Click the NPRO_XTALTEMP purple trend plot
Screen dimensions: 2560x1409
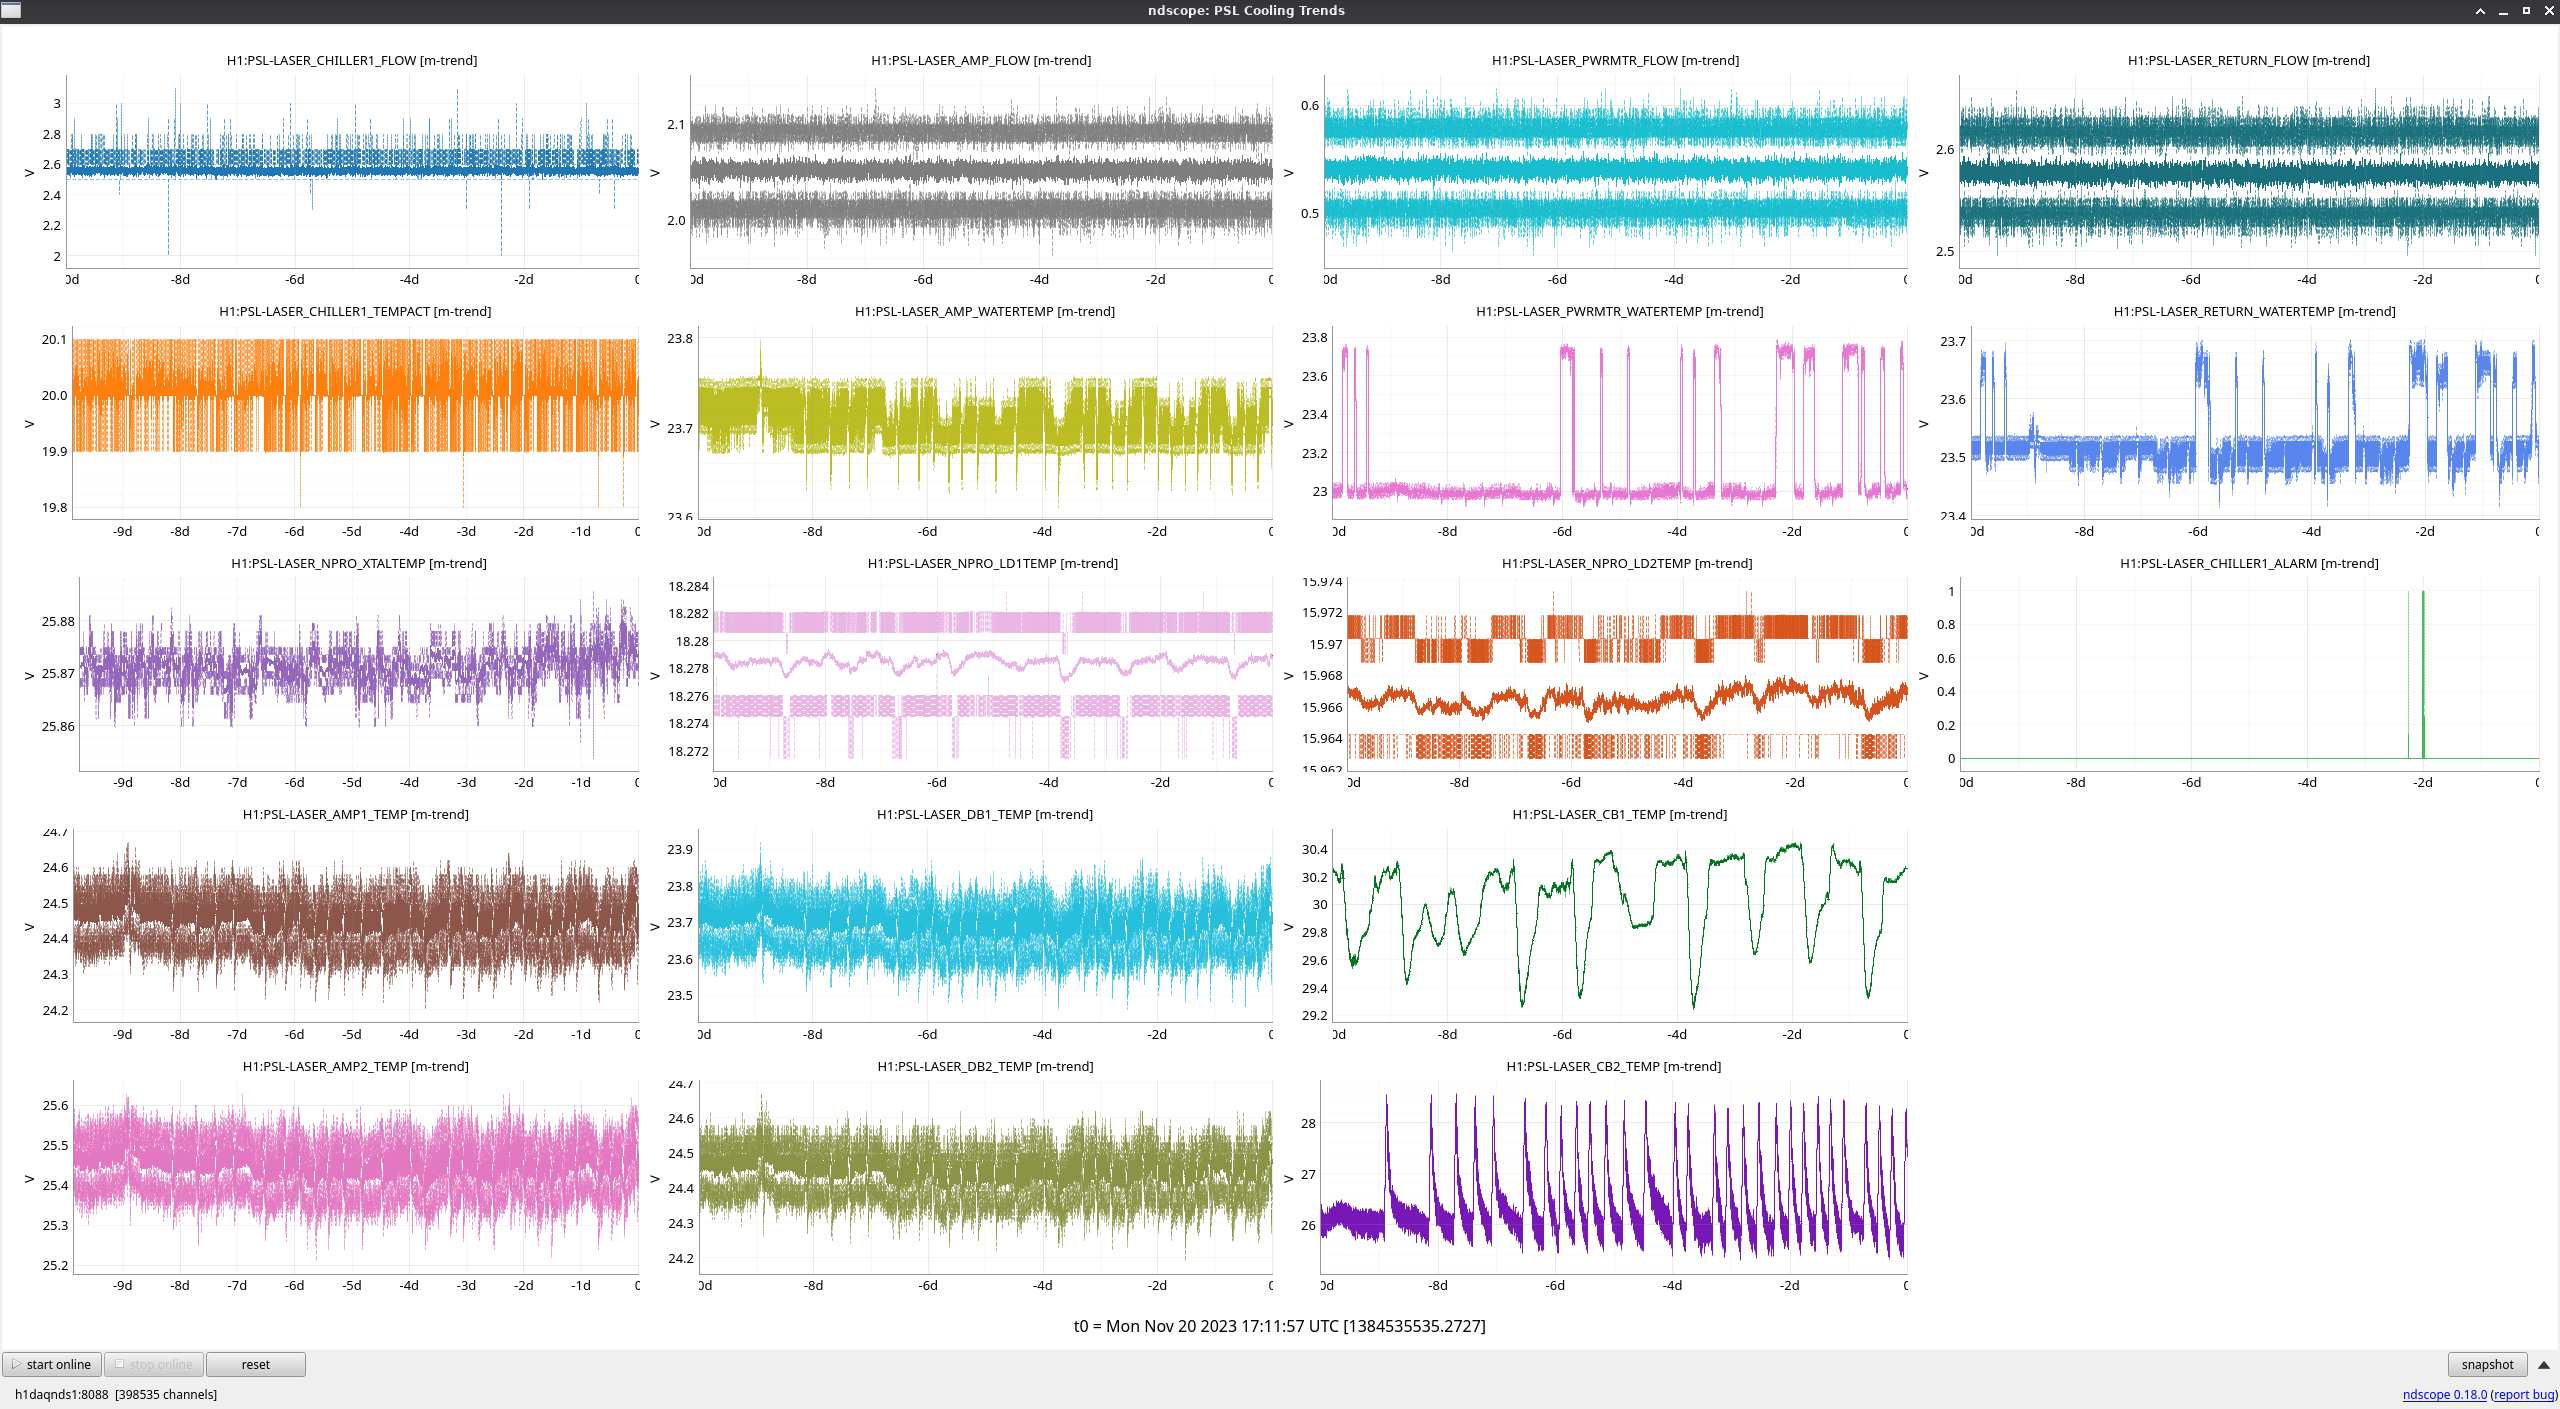(358, 672)
